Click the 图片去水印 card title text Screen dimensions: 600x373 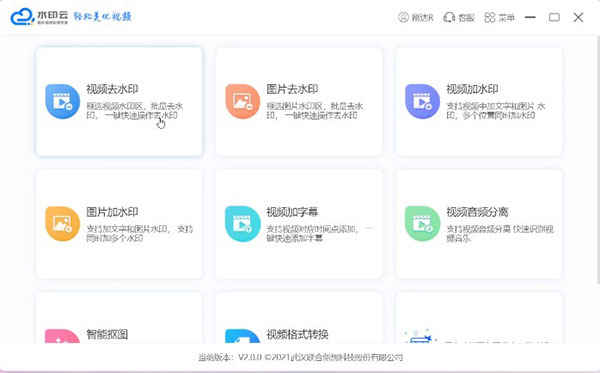coord(292,89)
